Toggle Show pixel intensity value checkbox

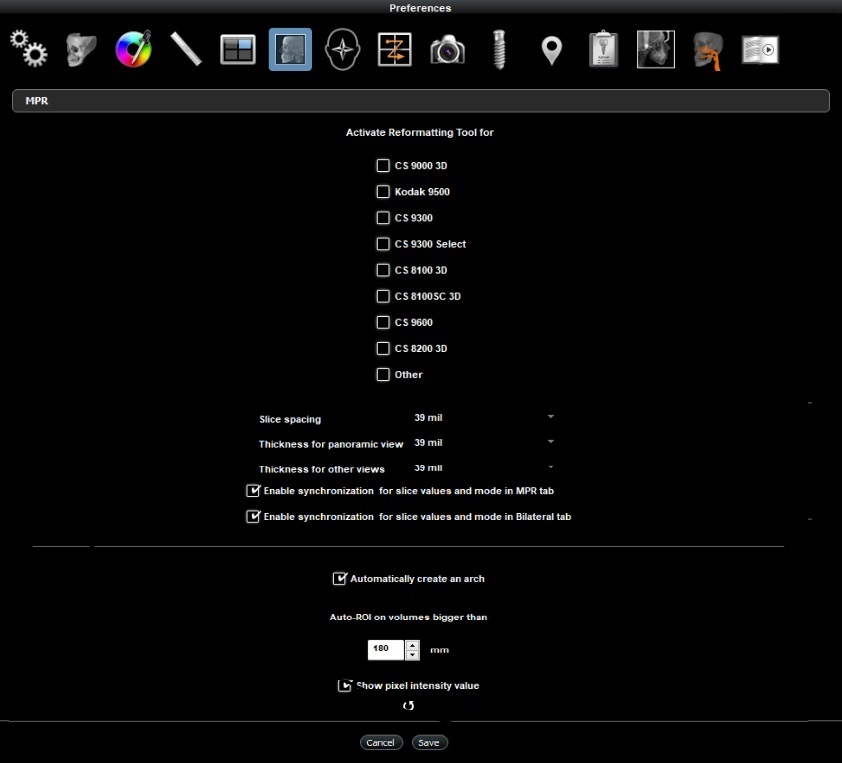345,686
